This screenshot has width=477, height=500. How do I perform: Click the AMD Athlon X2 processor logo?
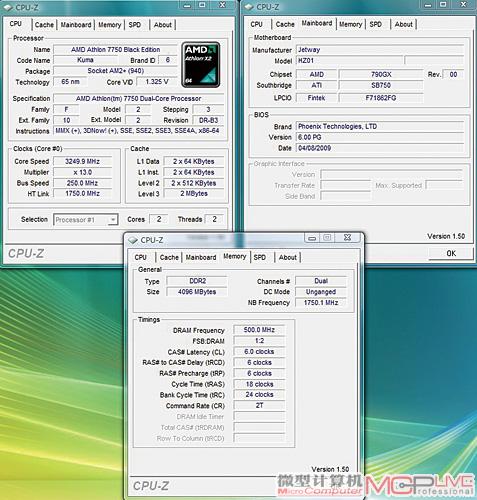pyautogui.click(x=201, y=65)
